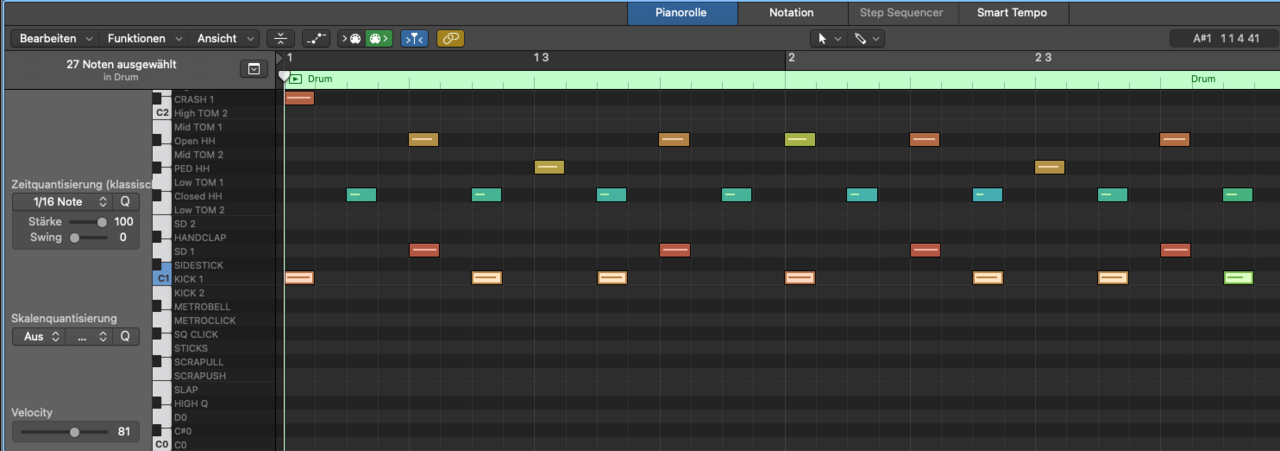
Task: Click ruler position 2 3
Action: 1042,58
